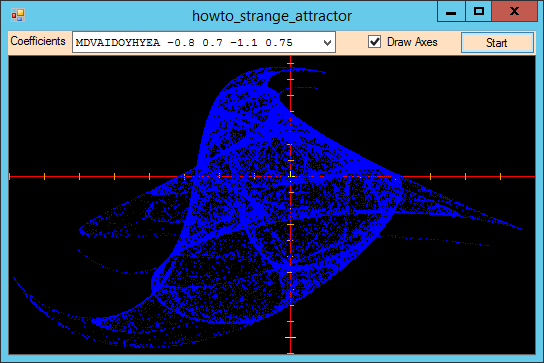This screenshot has width=544, height=363.
Task: Minimize the howto_strange_attractor window
Action: point(451,12)
